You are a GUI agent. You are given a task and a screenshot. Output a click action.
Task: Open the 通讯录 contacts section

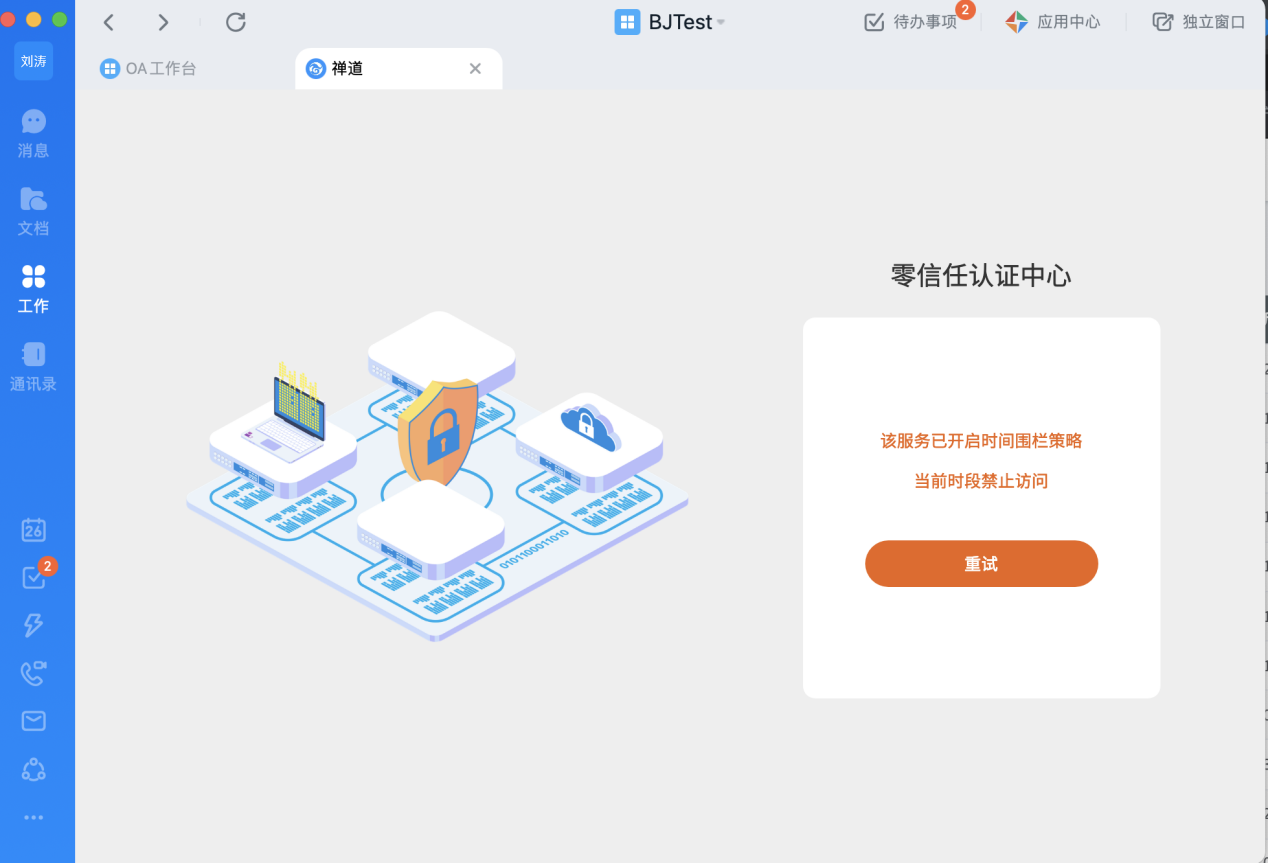(33, 366)
